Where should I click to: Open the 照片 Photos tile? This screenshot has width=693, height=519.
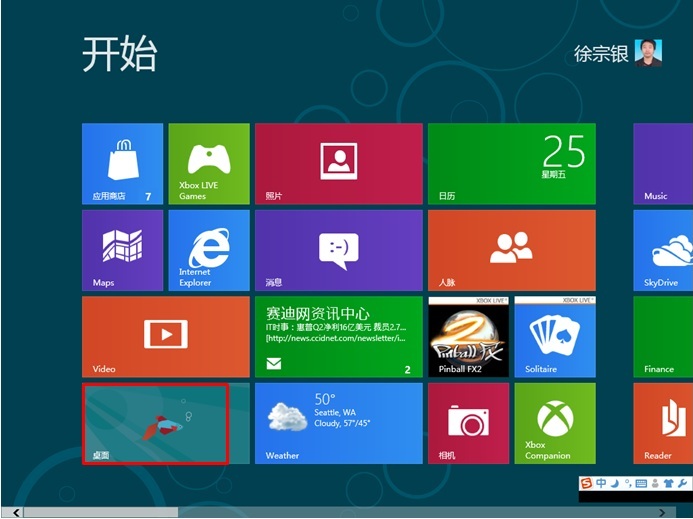(x=339, y=164)
